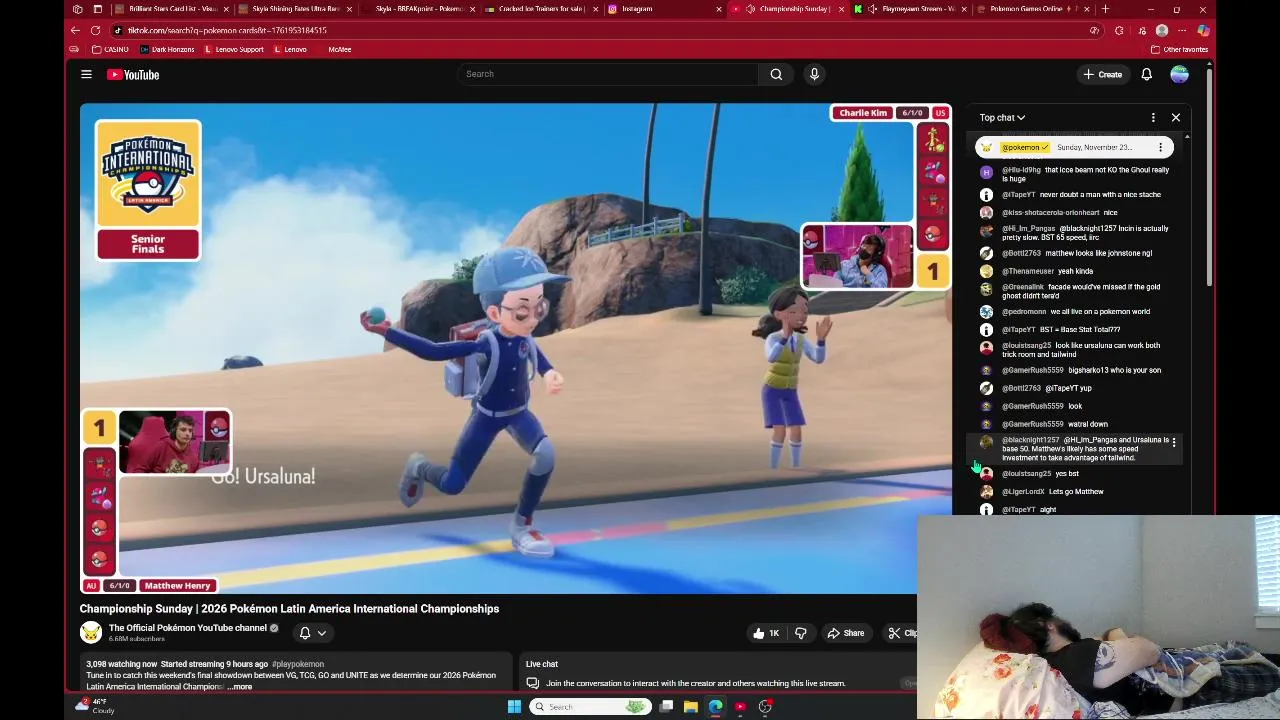
Task: Open the CASINO bookmark
Action: pos(110,49)
